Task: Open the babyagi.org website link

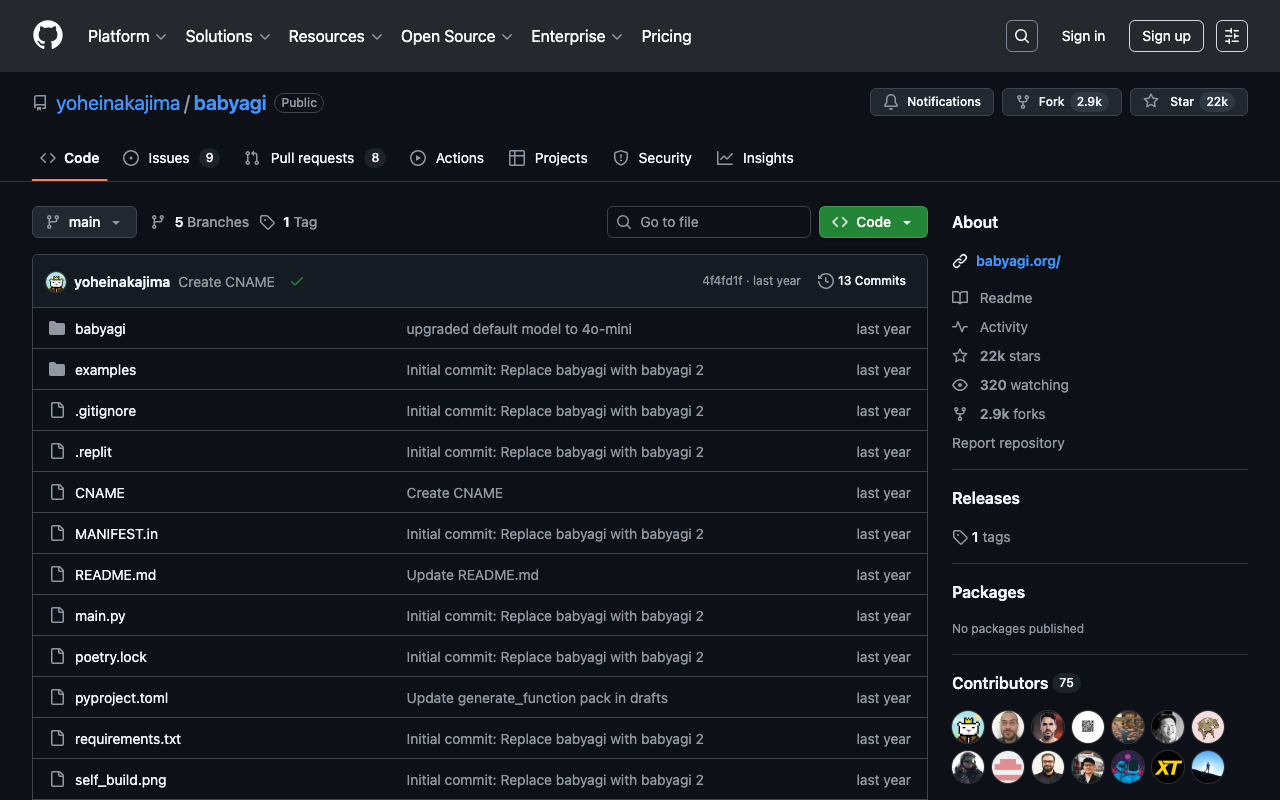Action: [1018, 261]
